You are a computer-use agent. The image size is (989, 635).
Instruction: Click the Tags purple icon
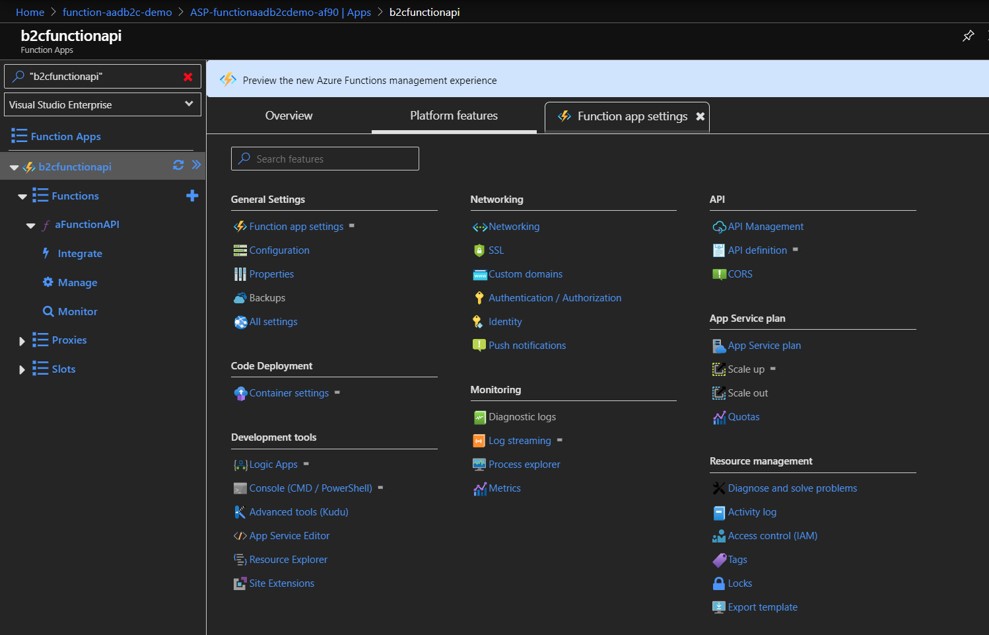(x=719, y=560)
